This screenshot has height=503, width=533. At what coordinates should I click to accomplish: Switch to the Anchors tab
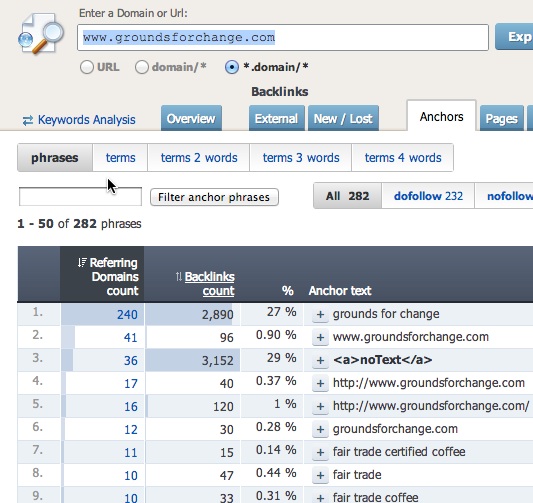[441, 116]
